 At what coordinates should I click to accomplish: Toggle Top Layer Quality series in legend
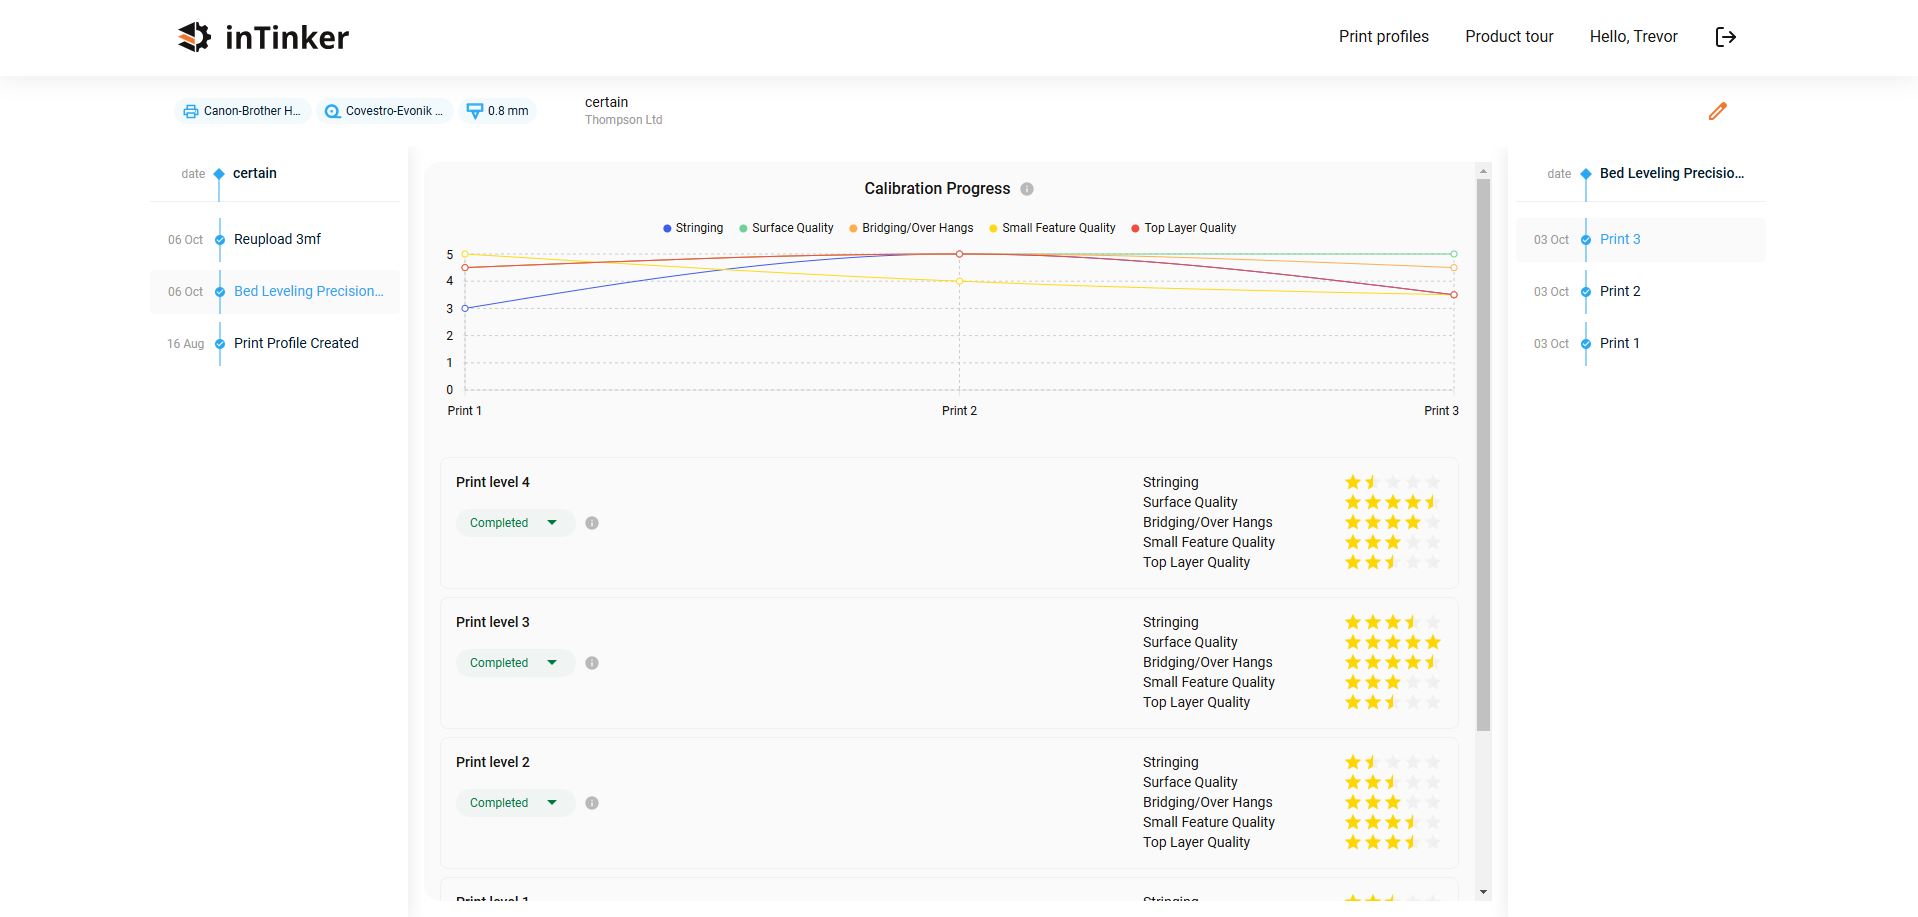[x=1183, y=228]
